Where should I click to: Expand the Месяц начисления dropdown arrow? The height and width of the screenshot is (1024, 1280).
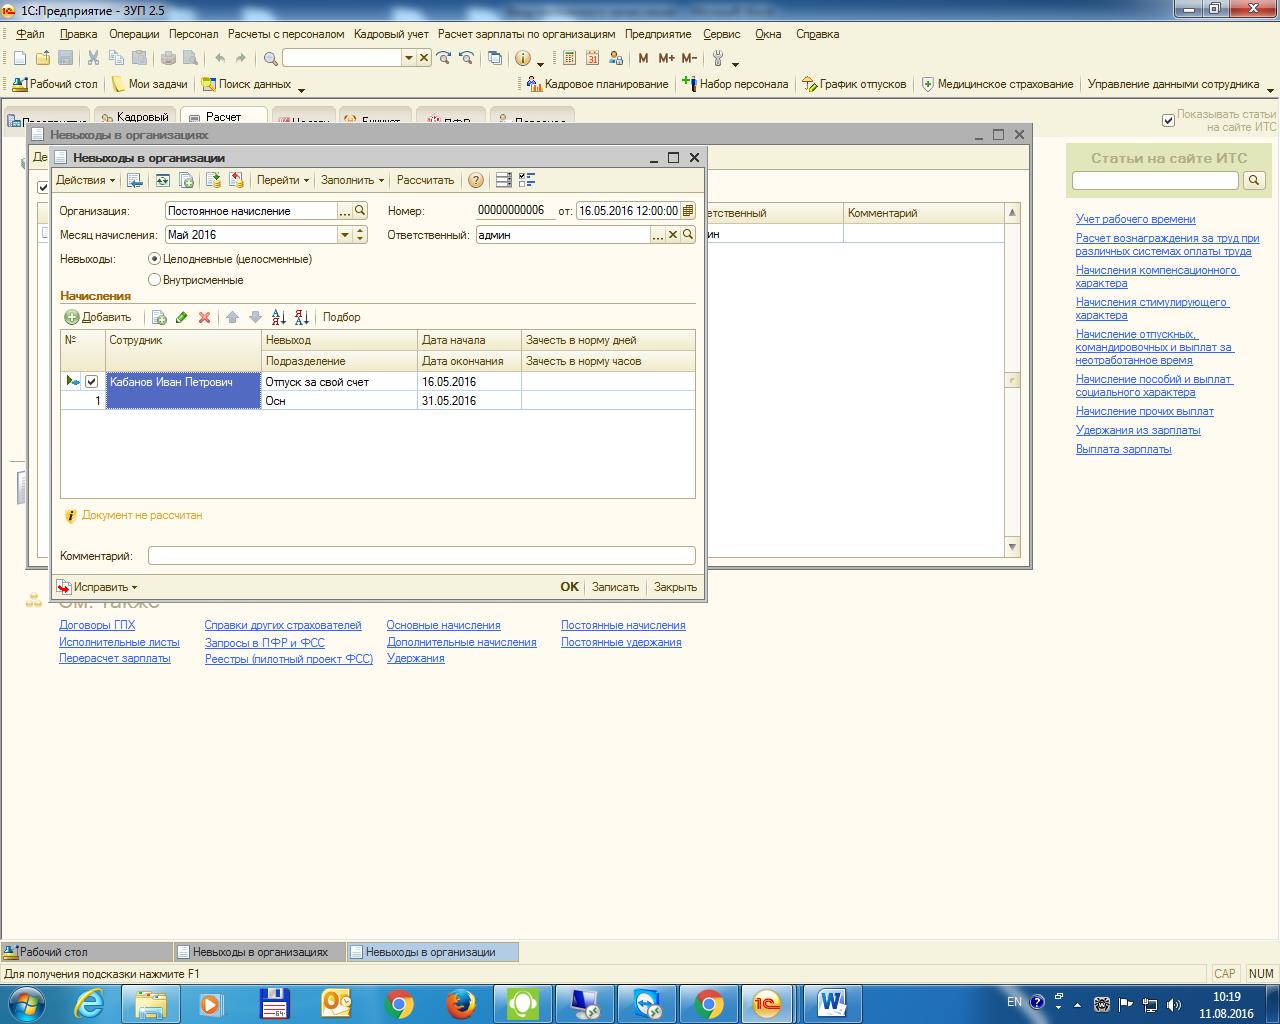(x=345, y=235)
